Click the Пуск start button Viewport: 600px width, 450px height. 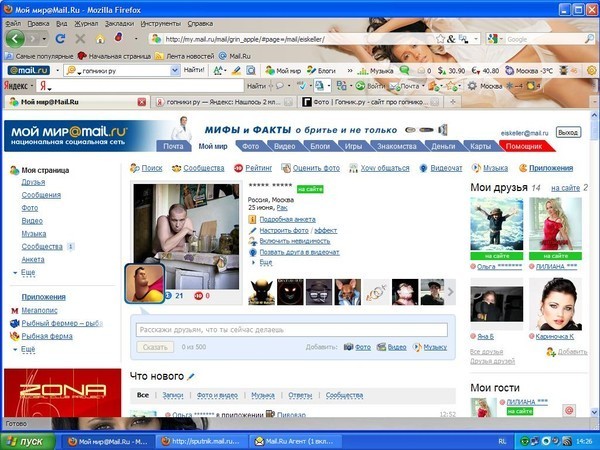[x=26, y=442]
